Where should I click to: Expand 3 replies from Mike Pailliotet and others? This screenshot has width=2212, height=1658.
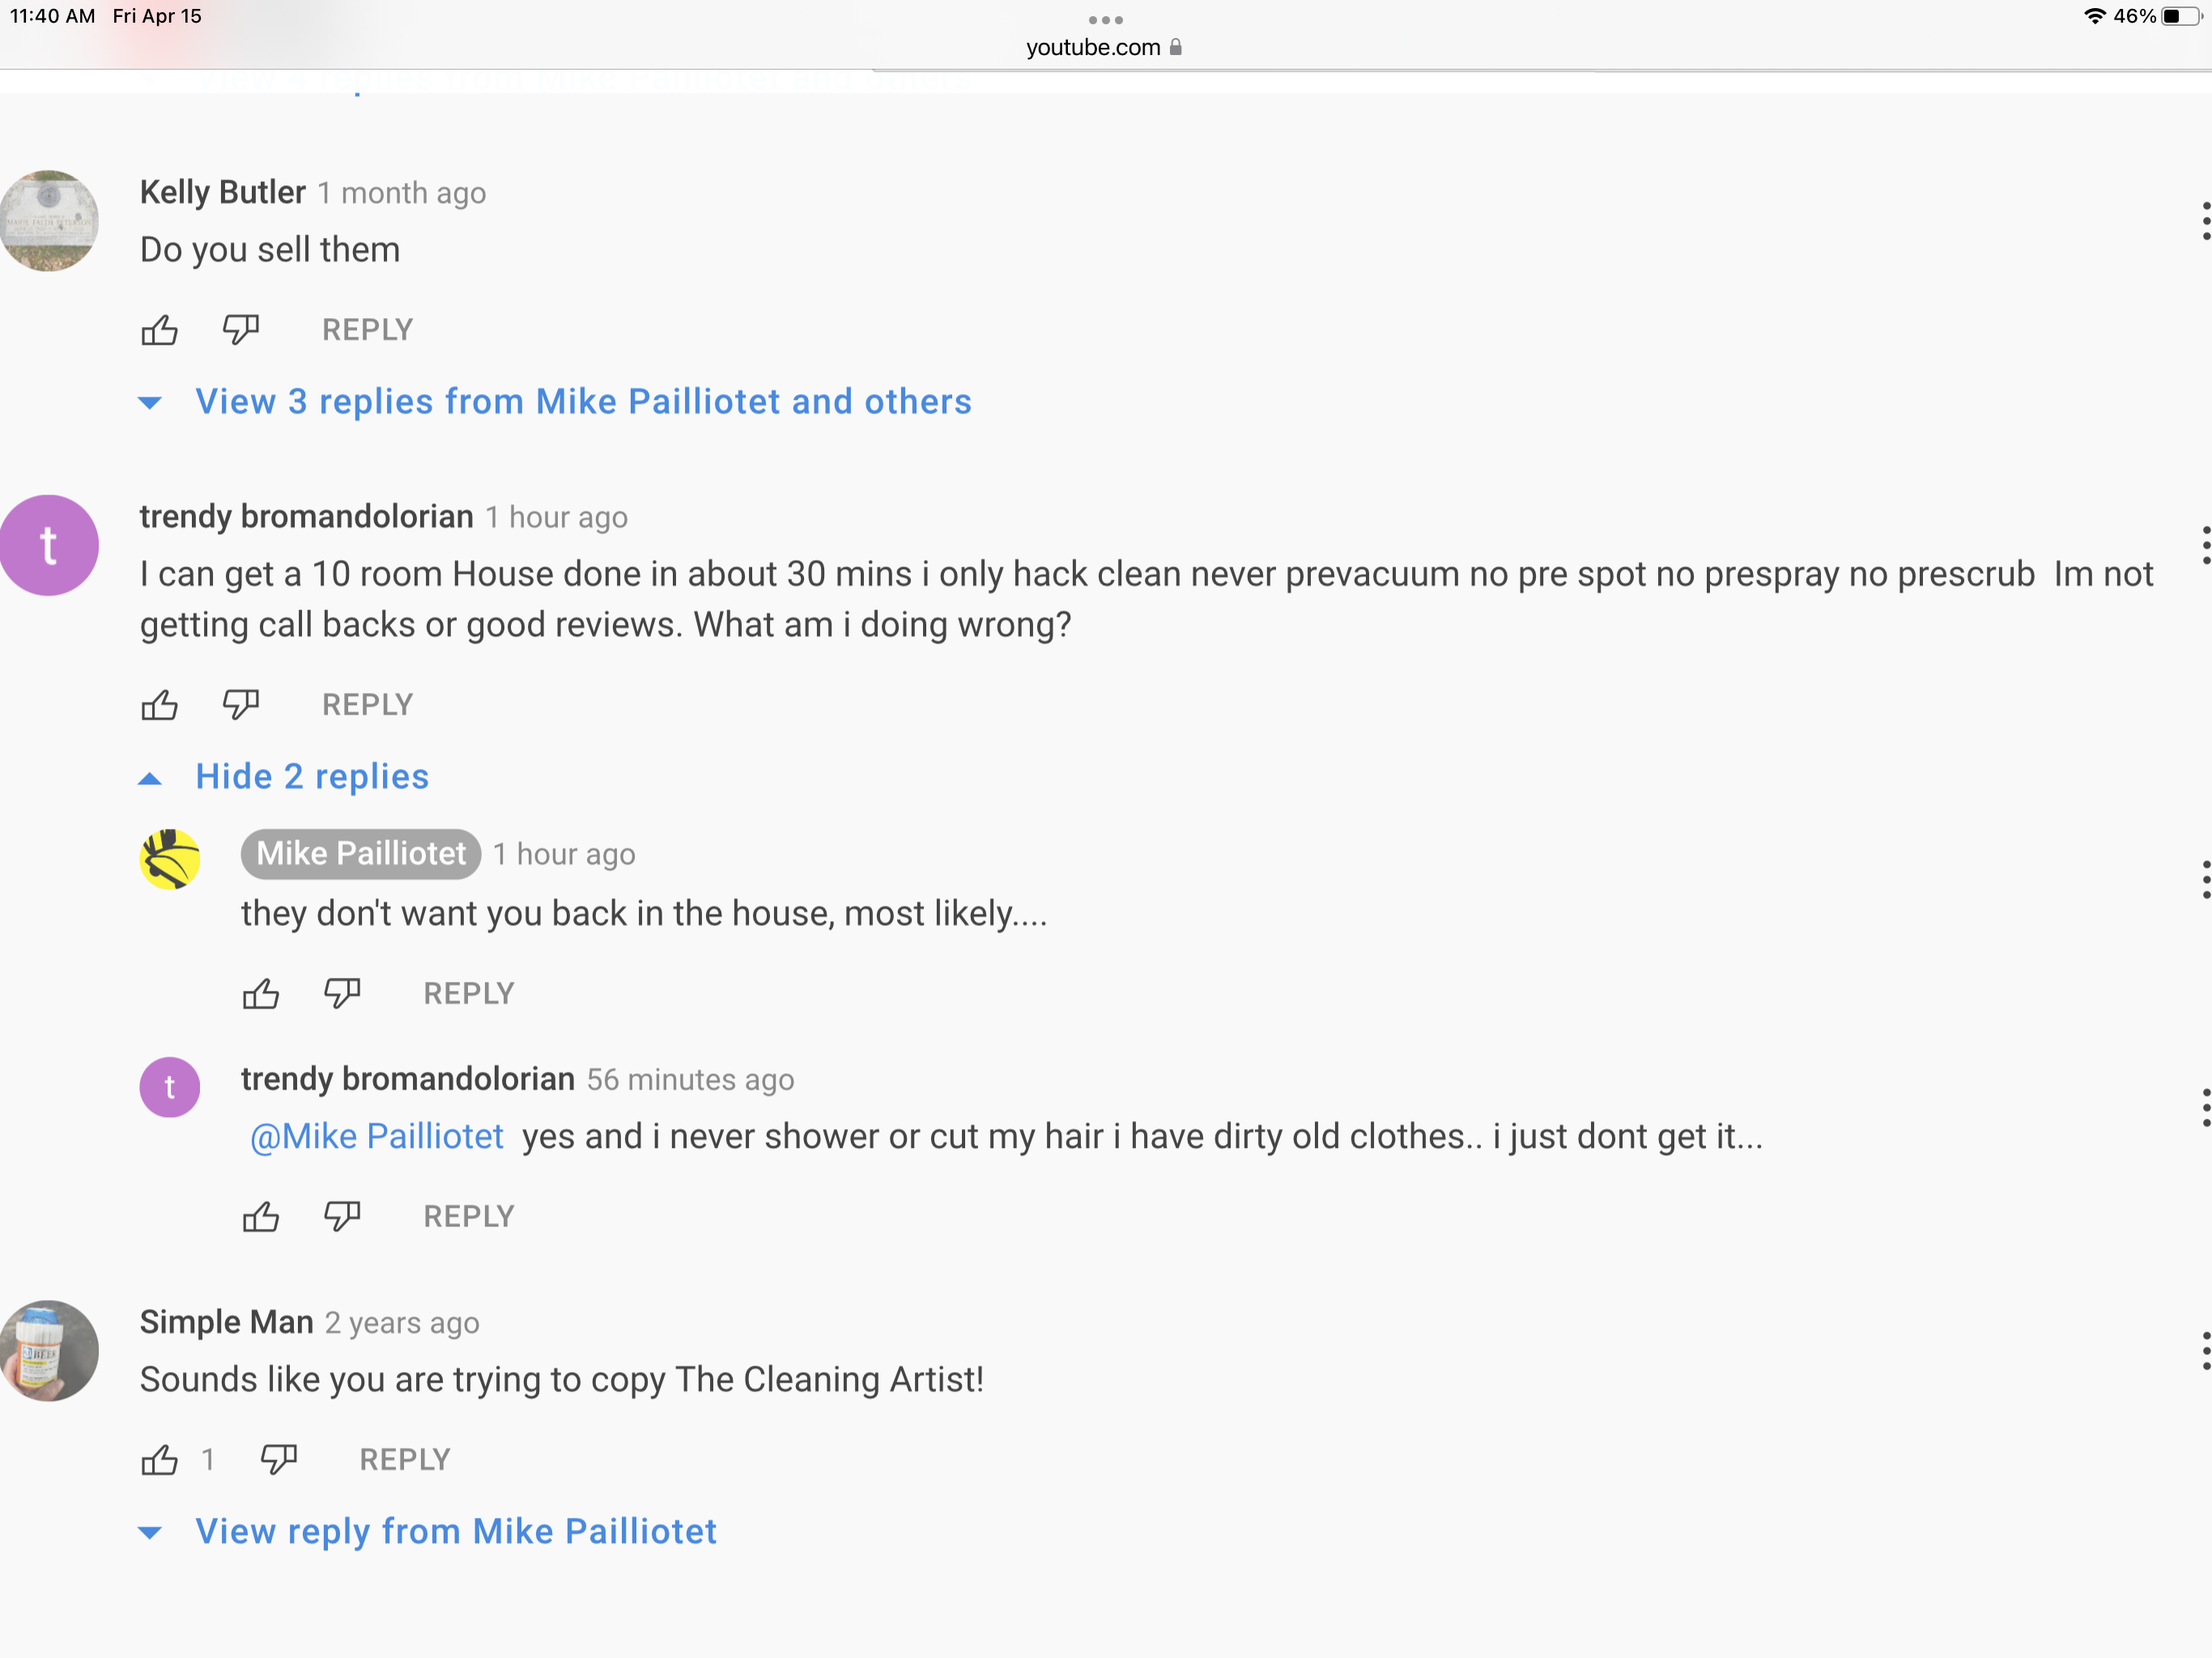pyautogui.click(x=582, y=402)
